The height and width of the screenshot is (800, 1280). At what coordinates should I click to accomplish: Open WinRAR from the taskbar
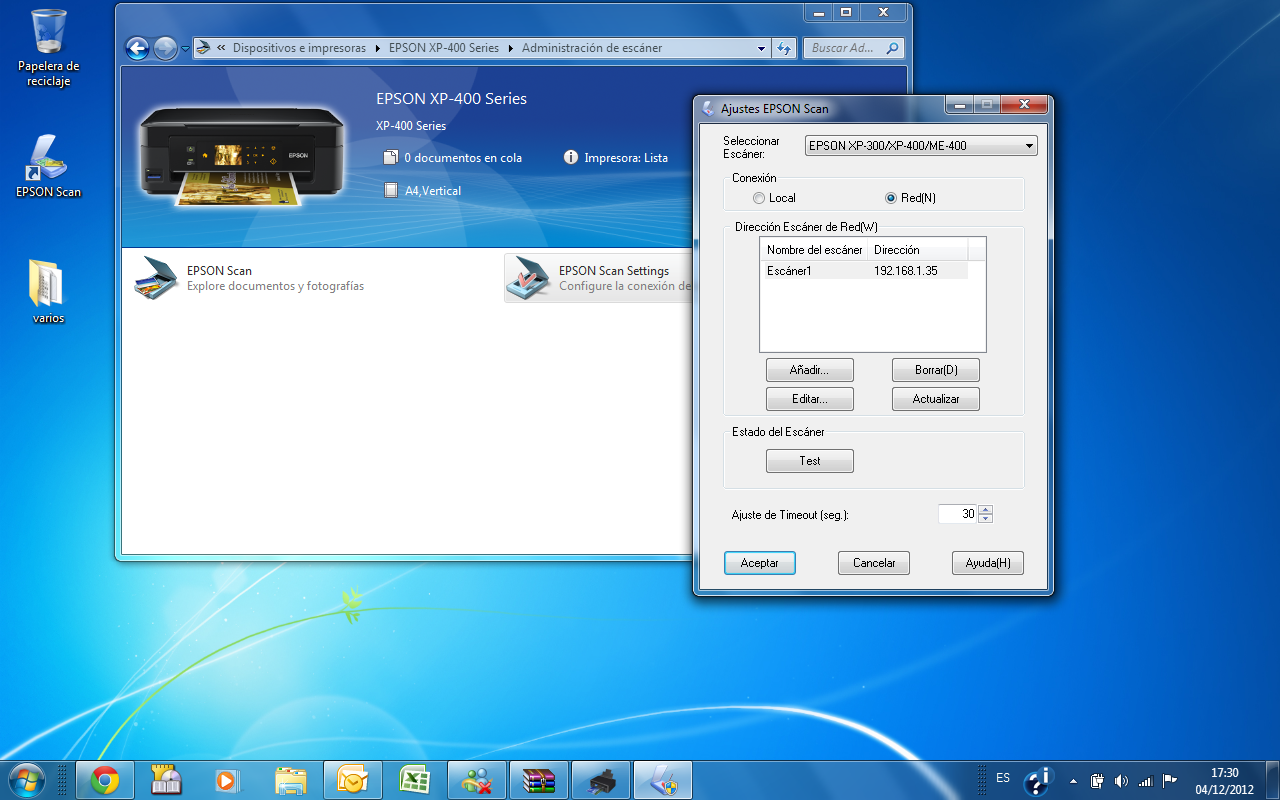click(x=539, y=779)
